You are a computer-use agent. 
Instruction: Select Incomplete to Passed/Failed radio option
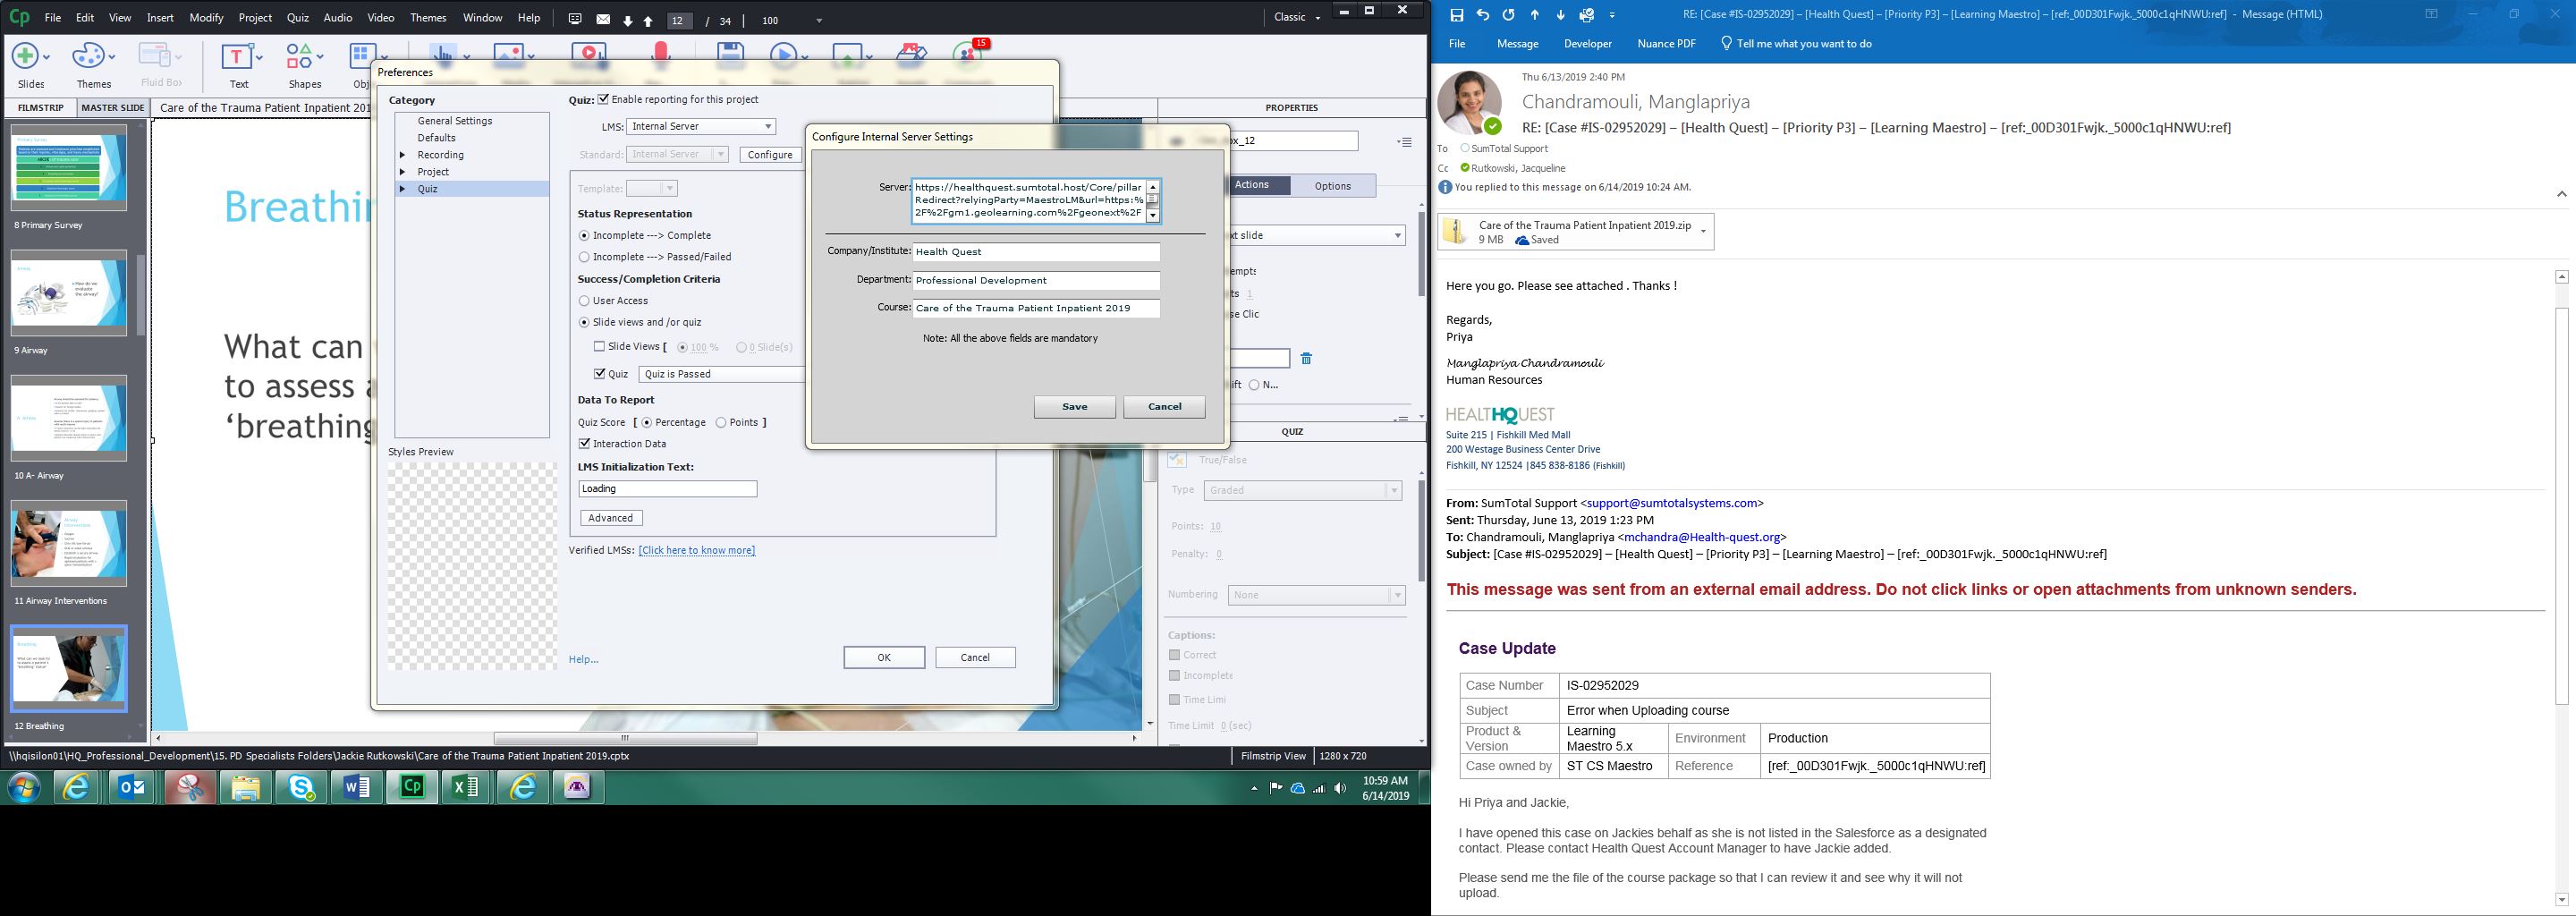click(584, 257)
